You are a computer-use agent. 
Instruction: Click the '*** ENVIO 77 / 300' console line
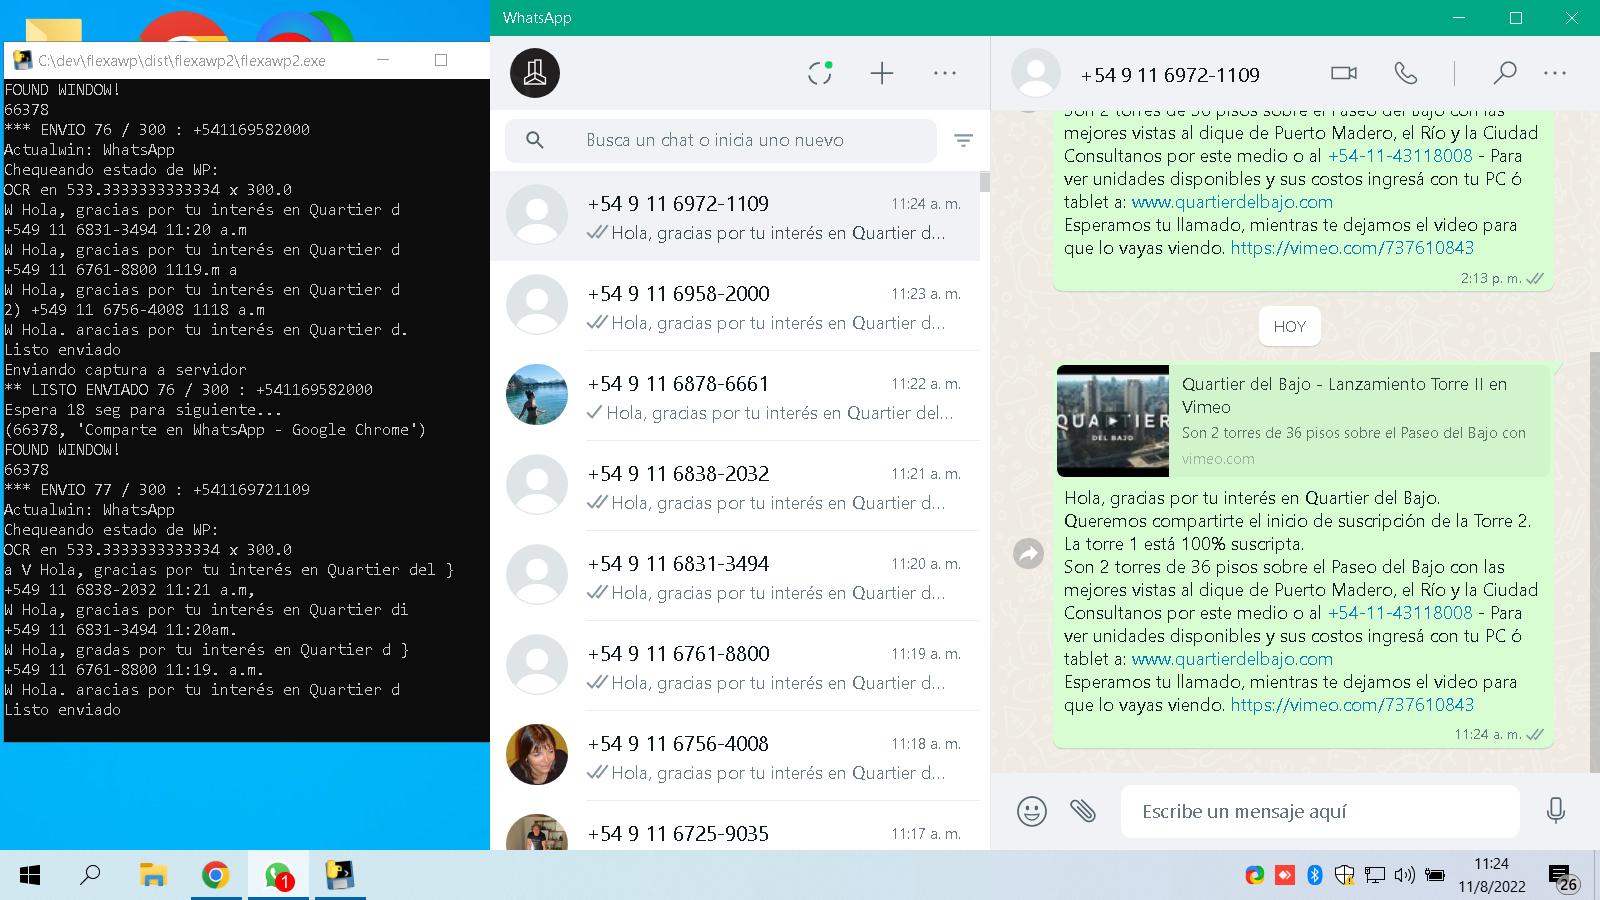pyautogui.click(x=157, y=490)
